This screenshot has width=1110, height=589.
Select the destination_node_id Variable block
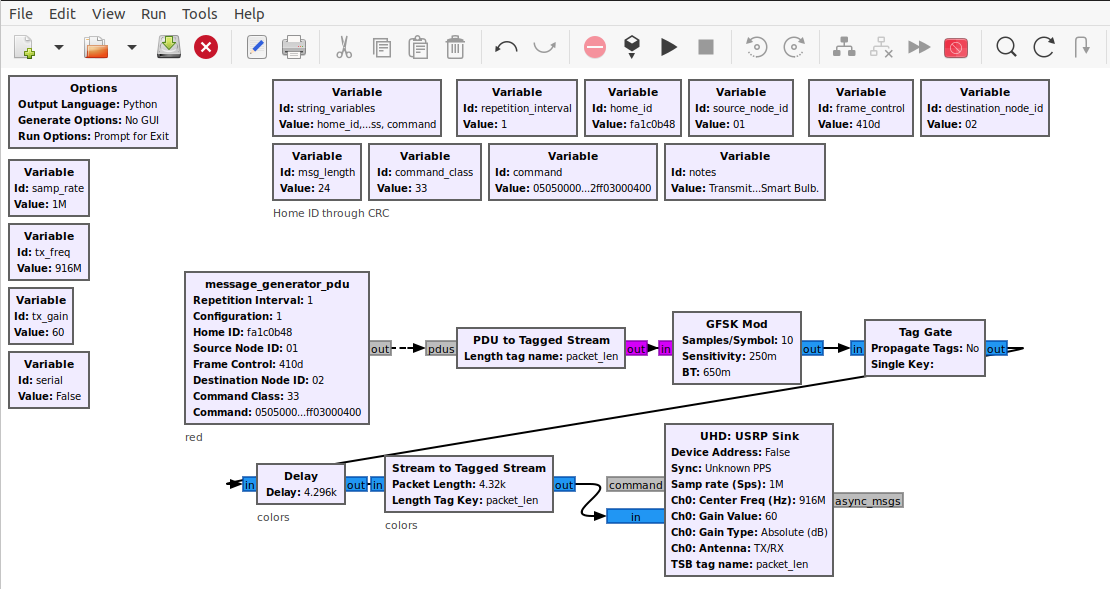coord(985,108)
